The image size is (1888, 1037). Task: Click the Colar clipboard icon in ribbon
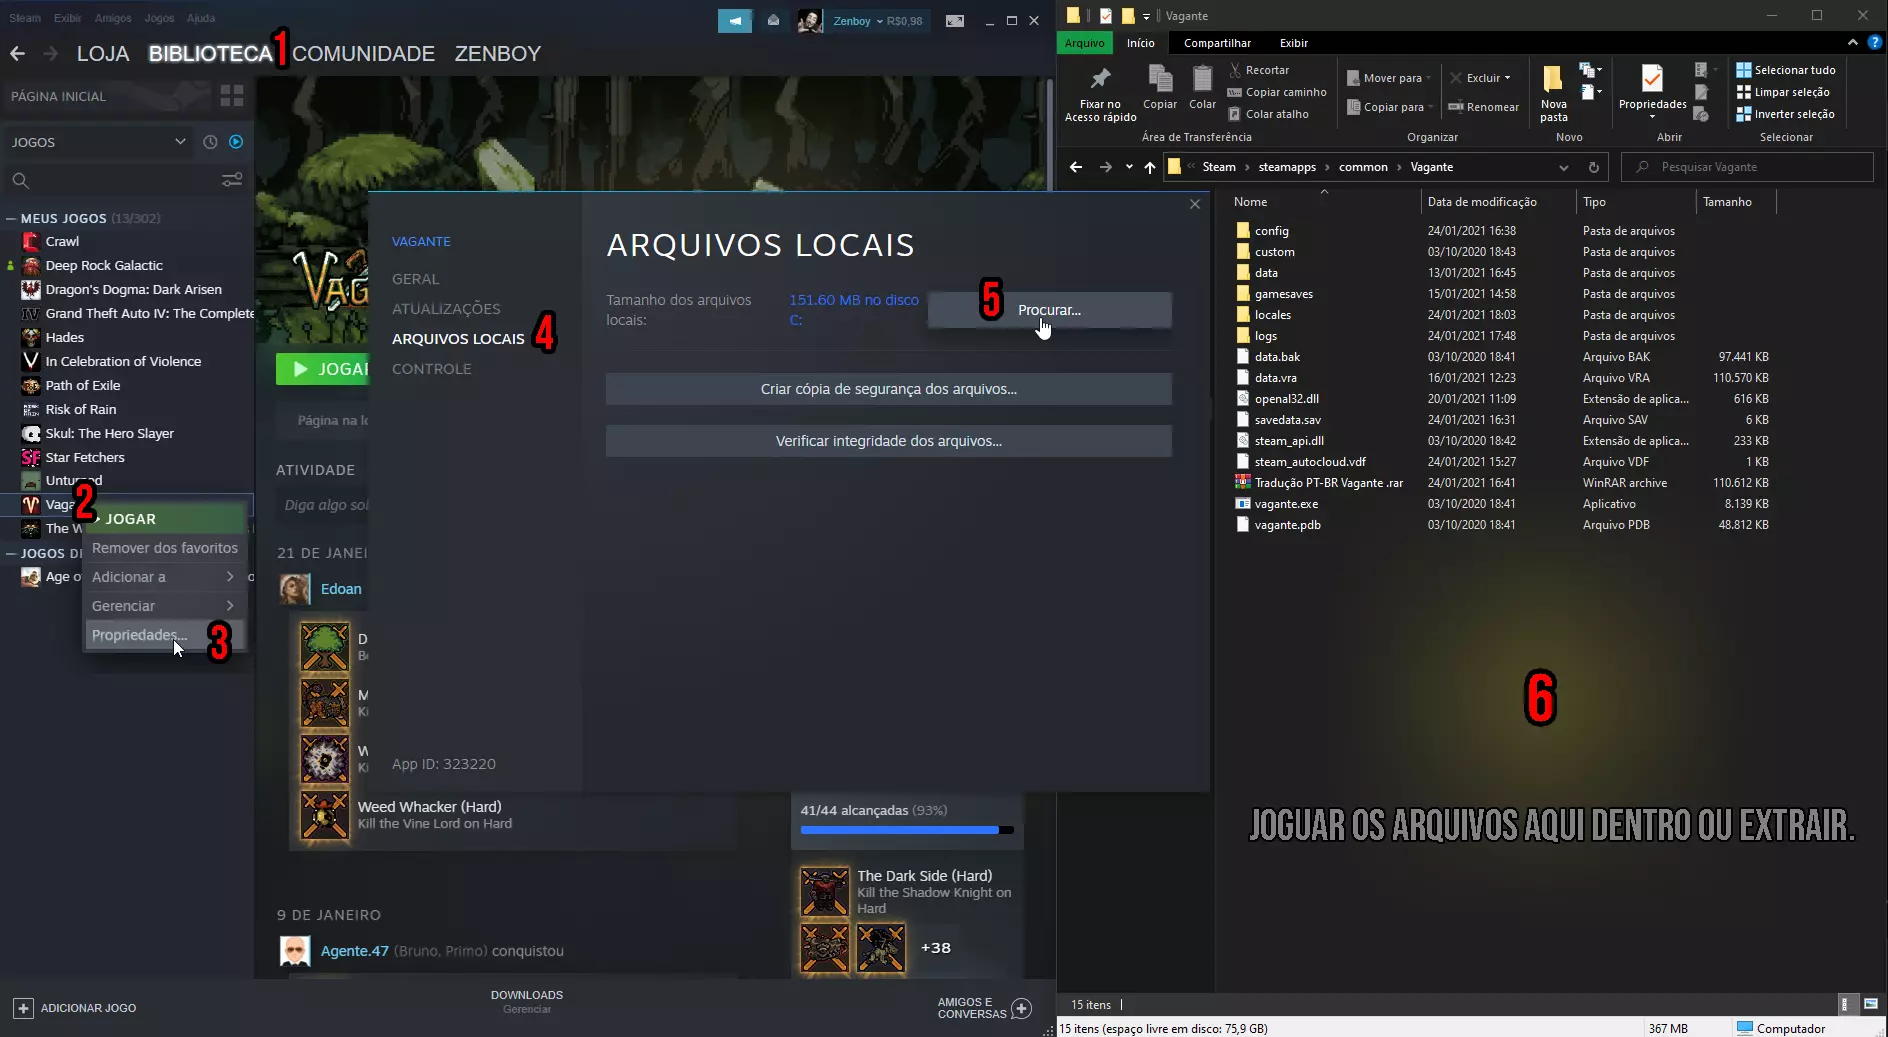tap(1202, 79)
